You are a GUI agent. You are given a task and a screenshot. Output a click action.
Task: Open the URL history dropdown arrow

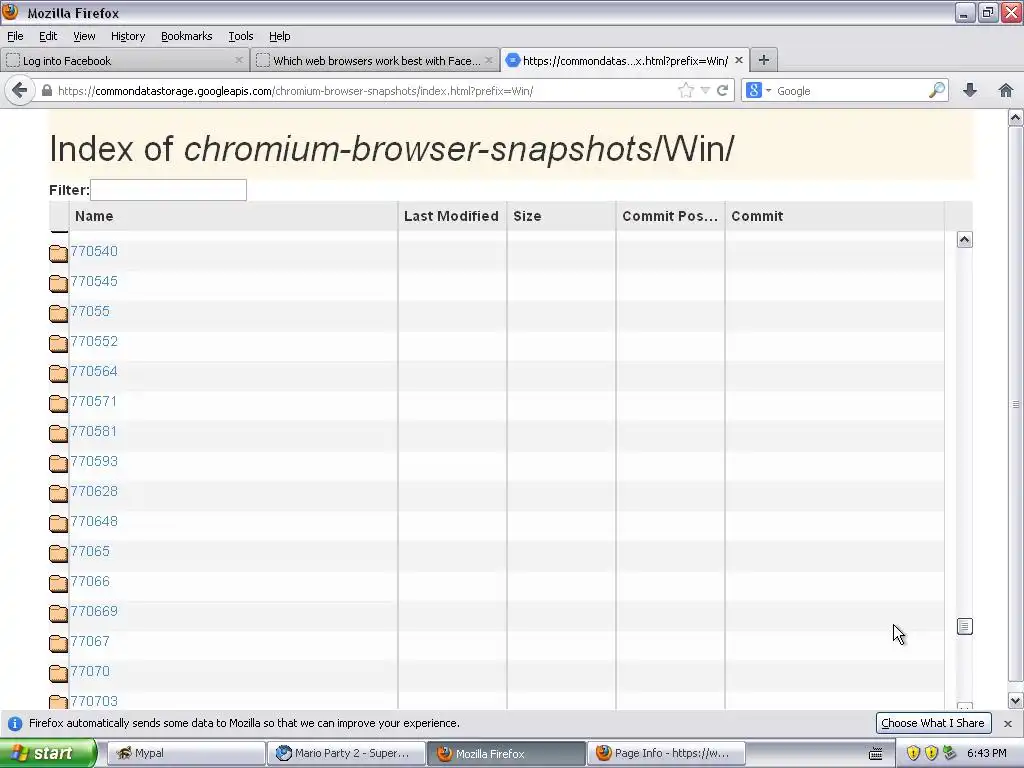pyautogui.click(x=705, y=90)
